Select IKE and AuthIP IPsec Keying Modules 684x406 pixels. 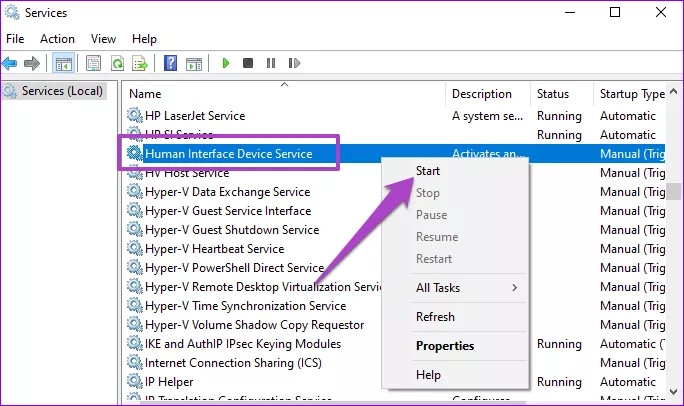(243, 344)
